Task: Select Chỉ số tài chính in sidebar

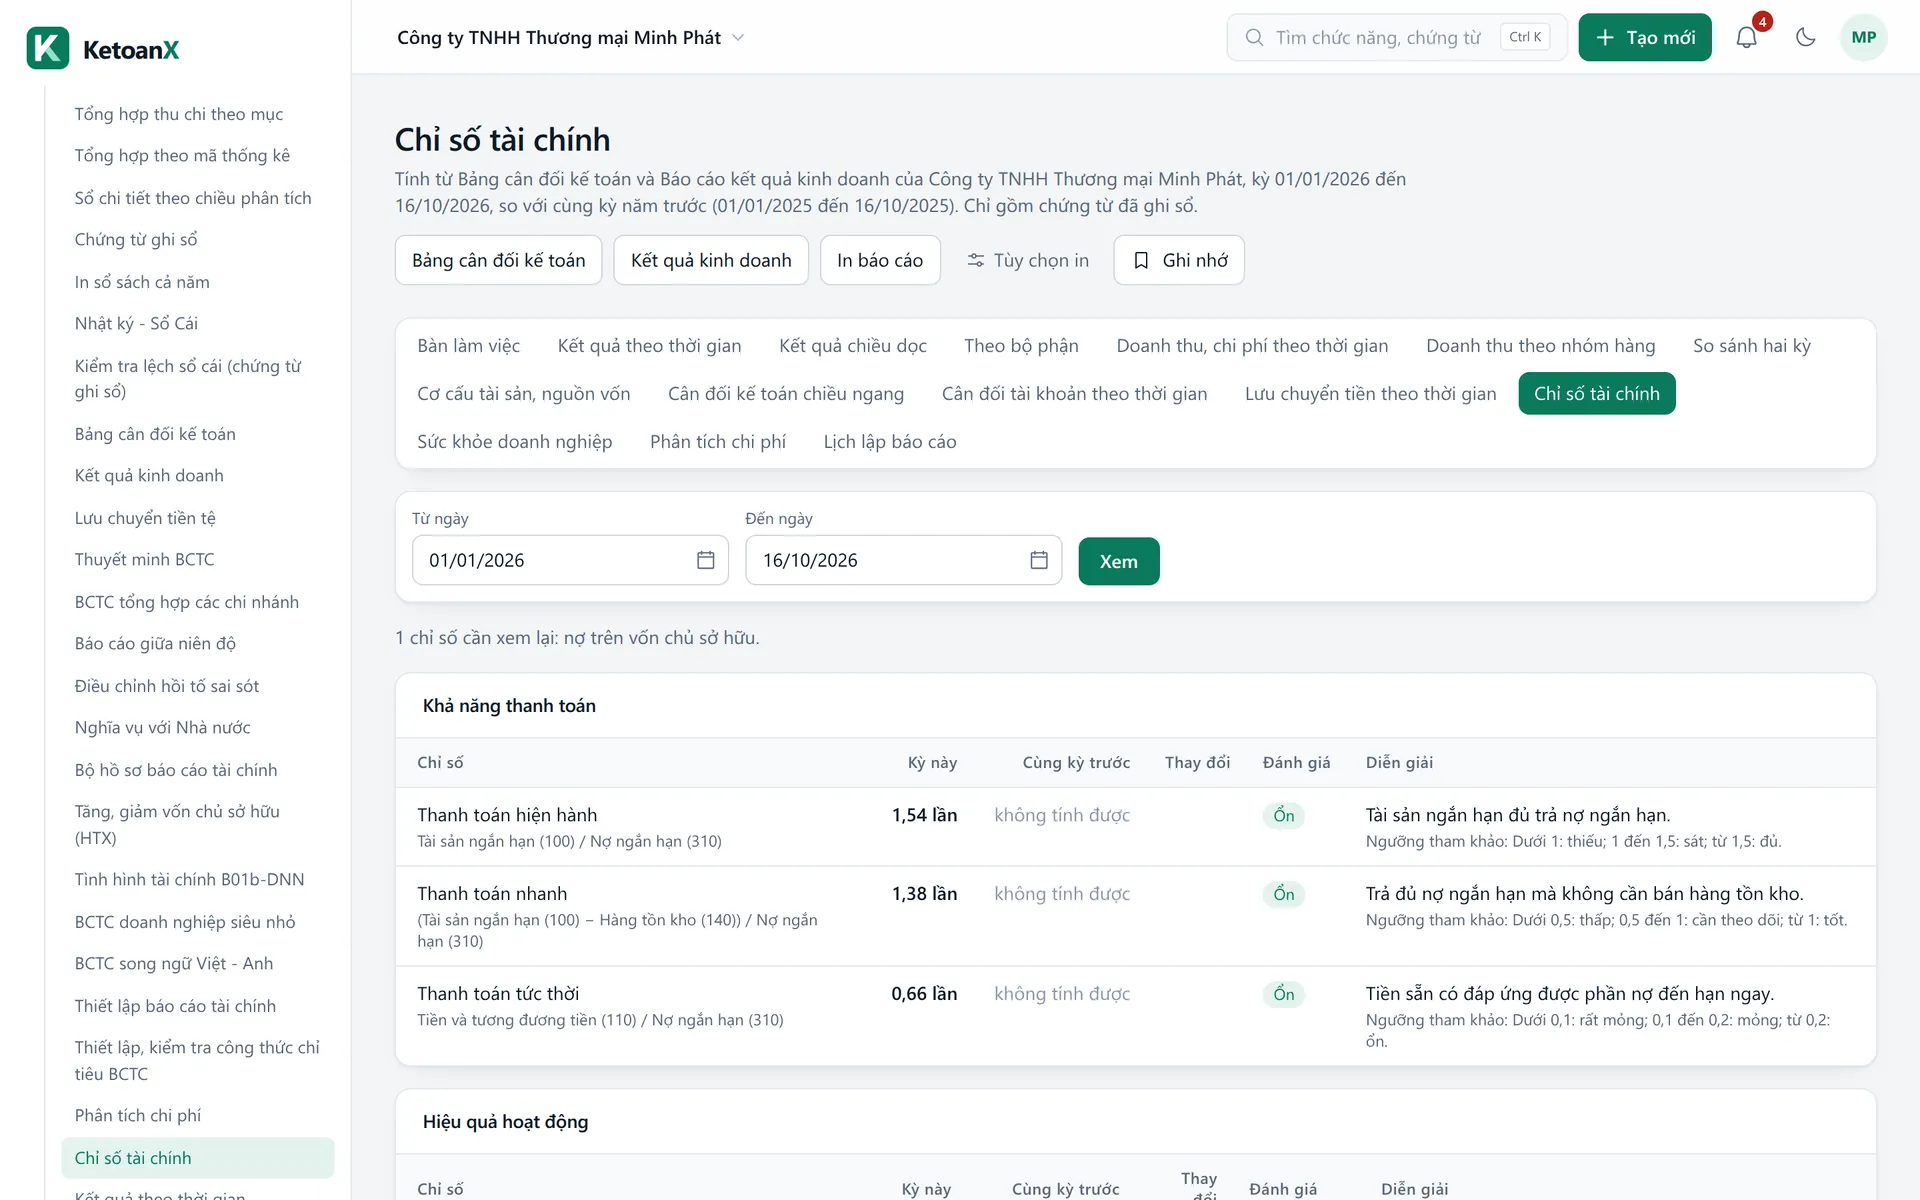Action: [198, 1158]
